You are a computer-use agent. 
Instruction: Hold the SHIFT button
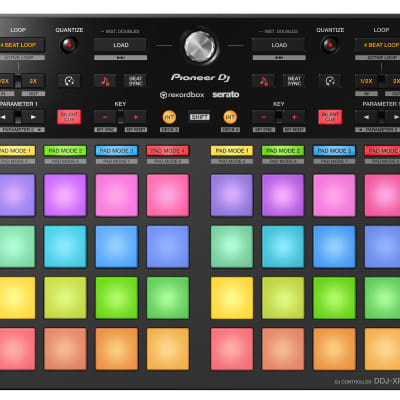click(199, 117)
